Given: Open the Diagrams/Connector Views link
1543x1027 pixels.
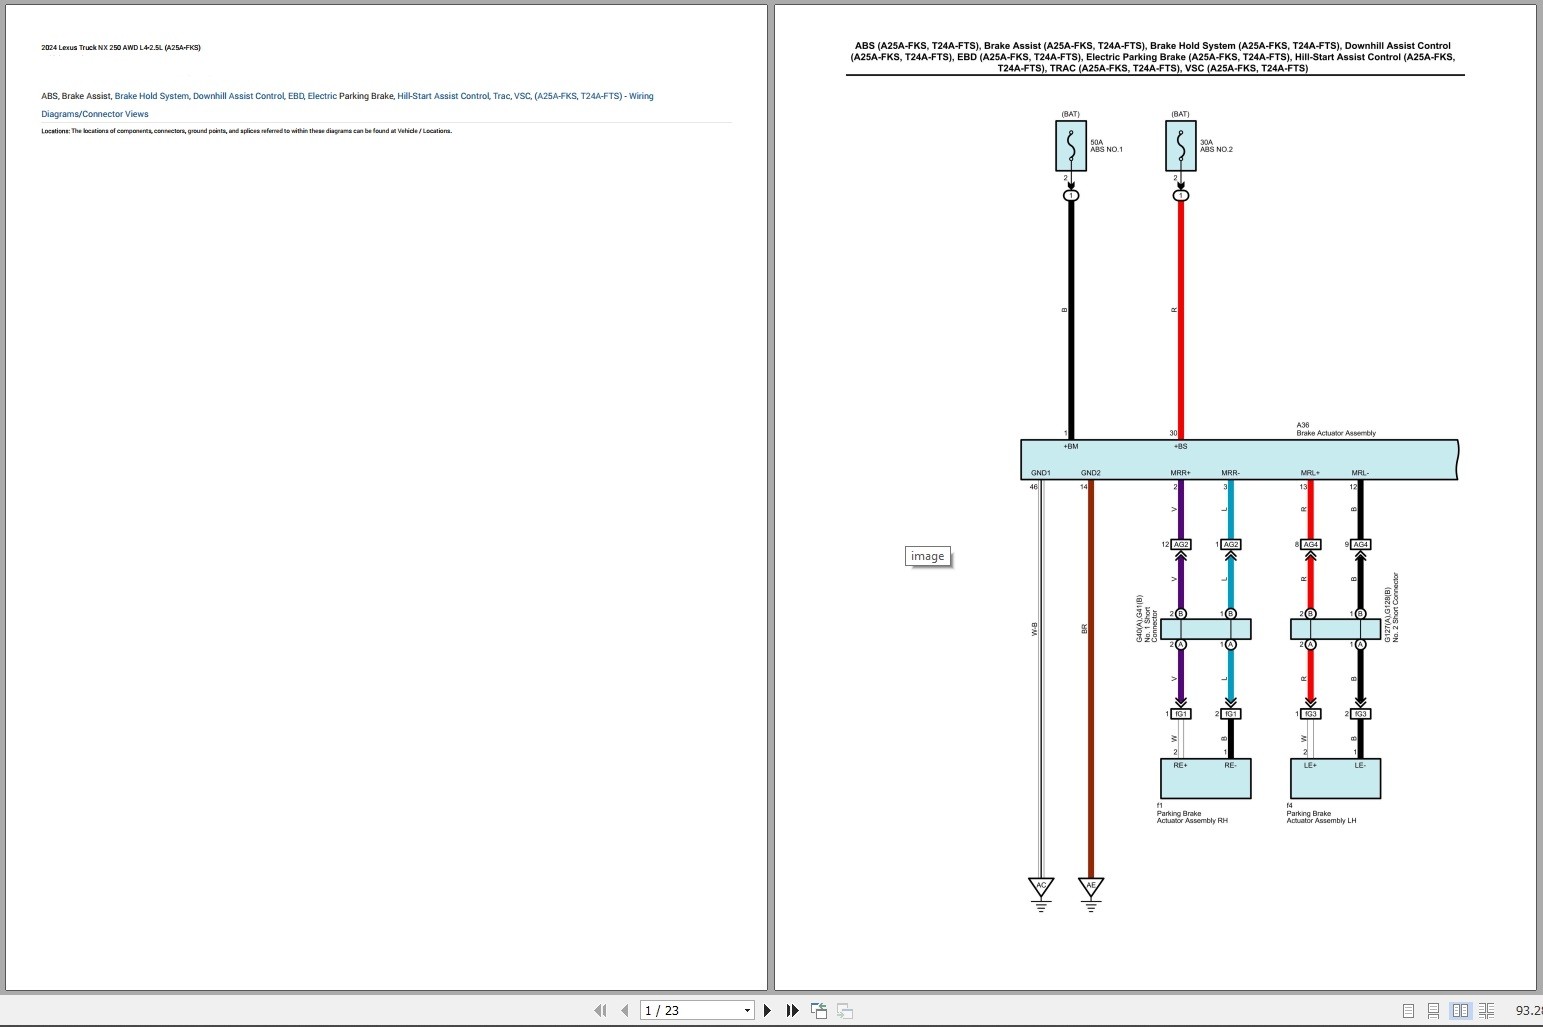Looking at the screenshot, I should click(95, 114).
